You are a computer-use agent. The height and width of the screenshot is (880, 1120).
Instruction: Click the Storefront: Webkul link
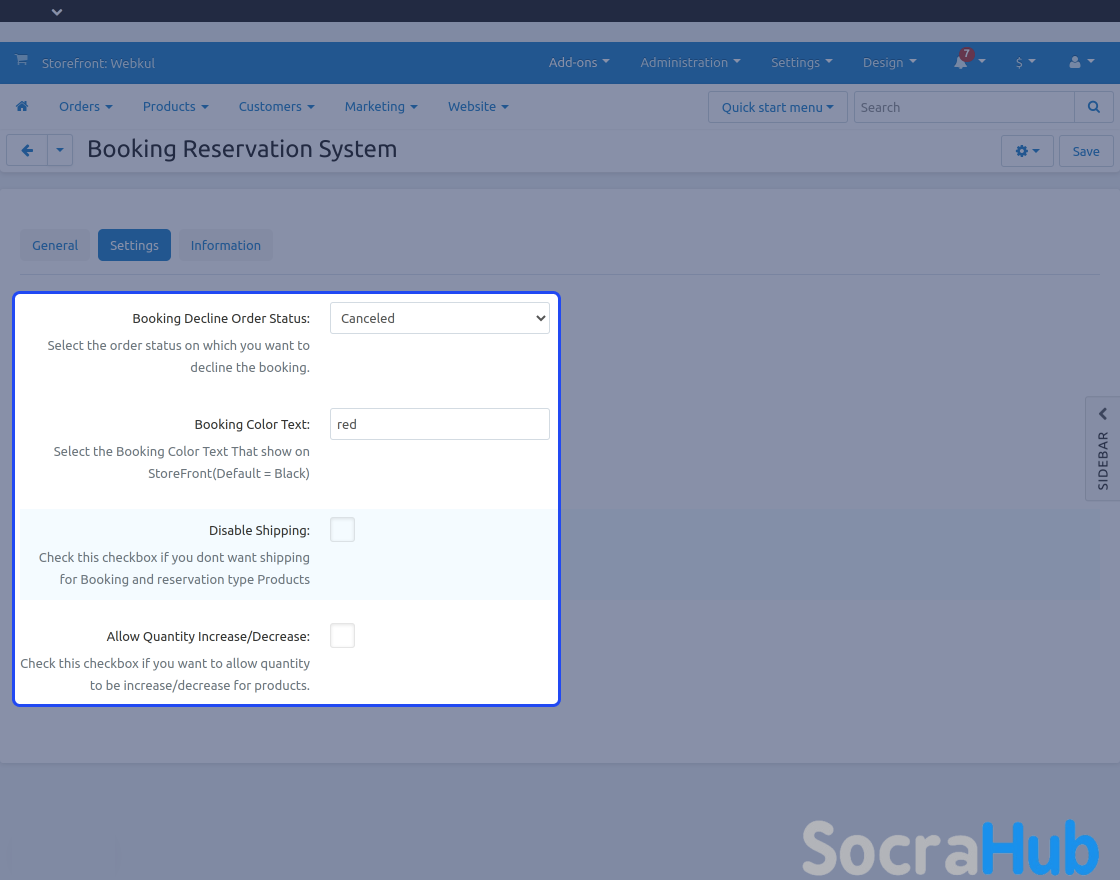click(x=98, y=63)
